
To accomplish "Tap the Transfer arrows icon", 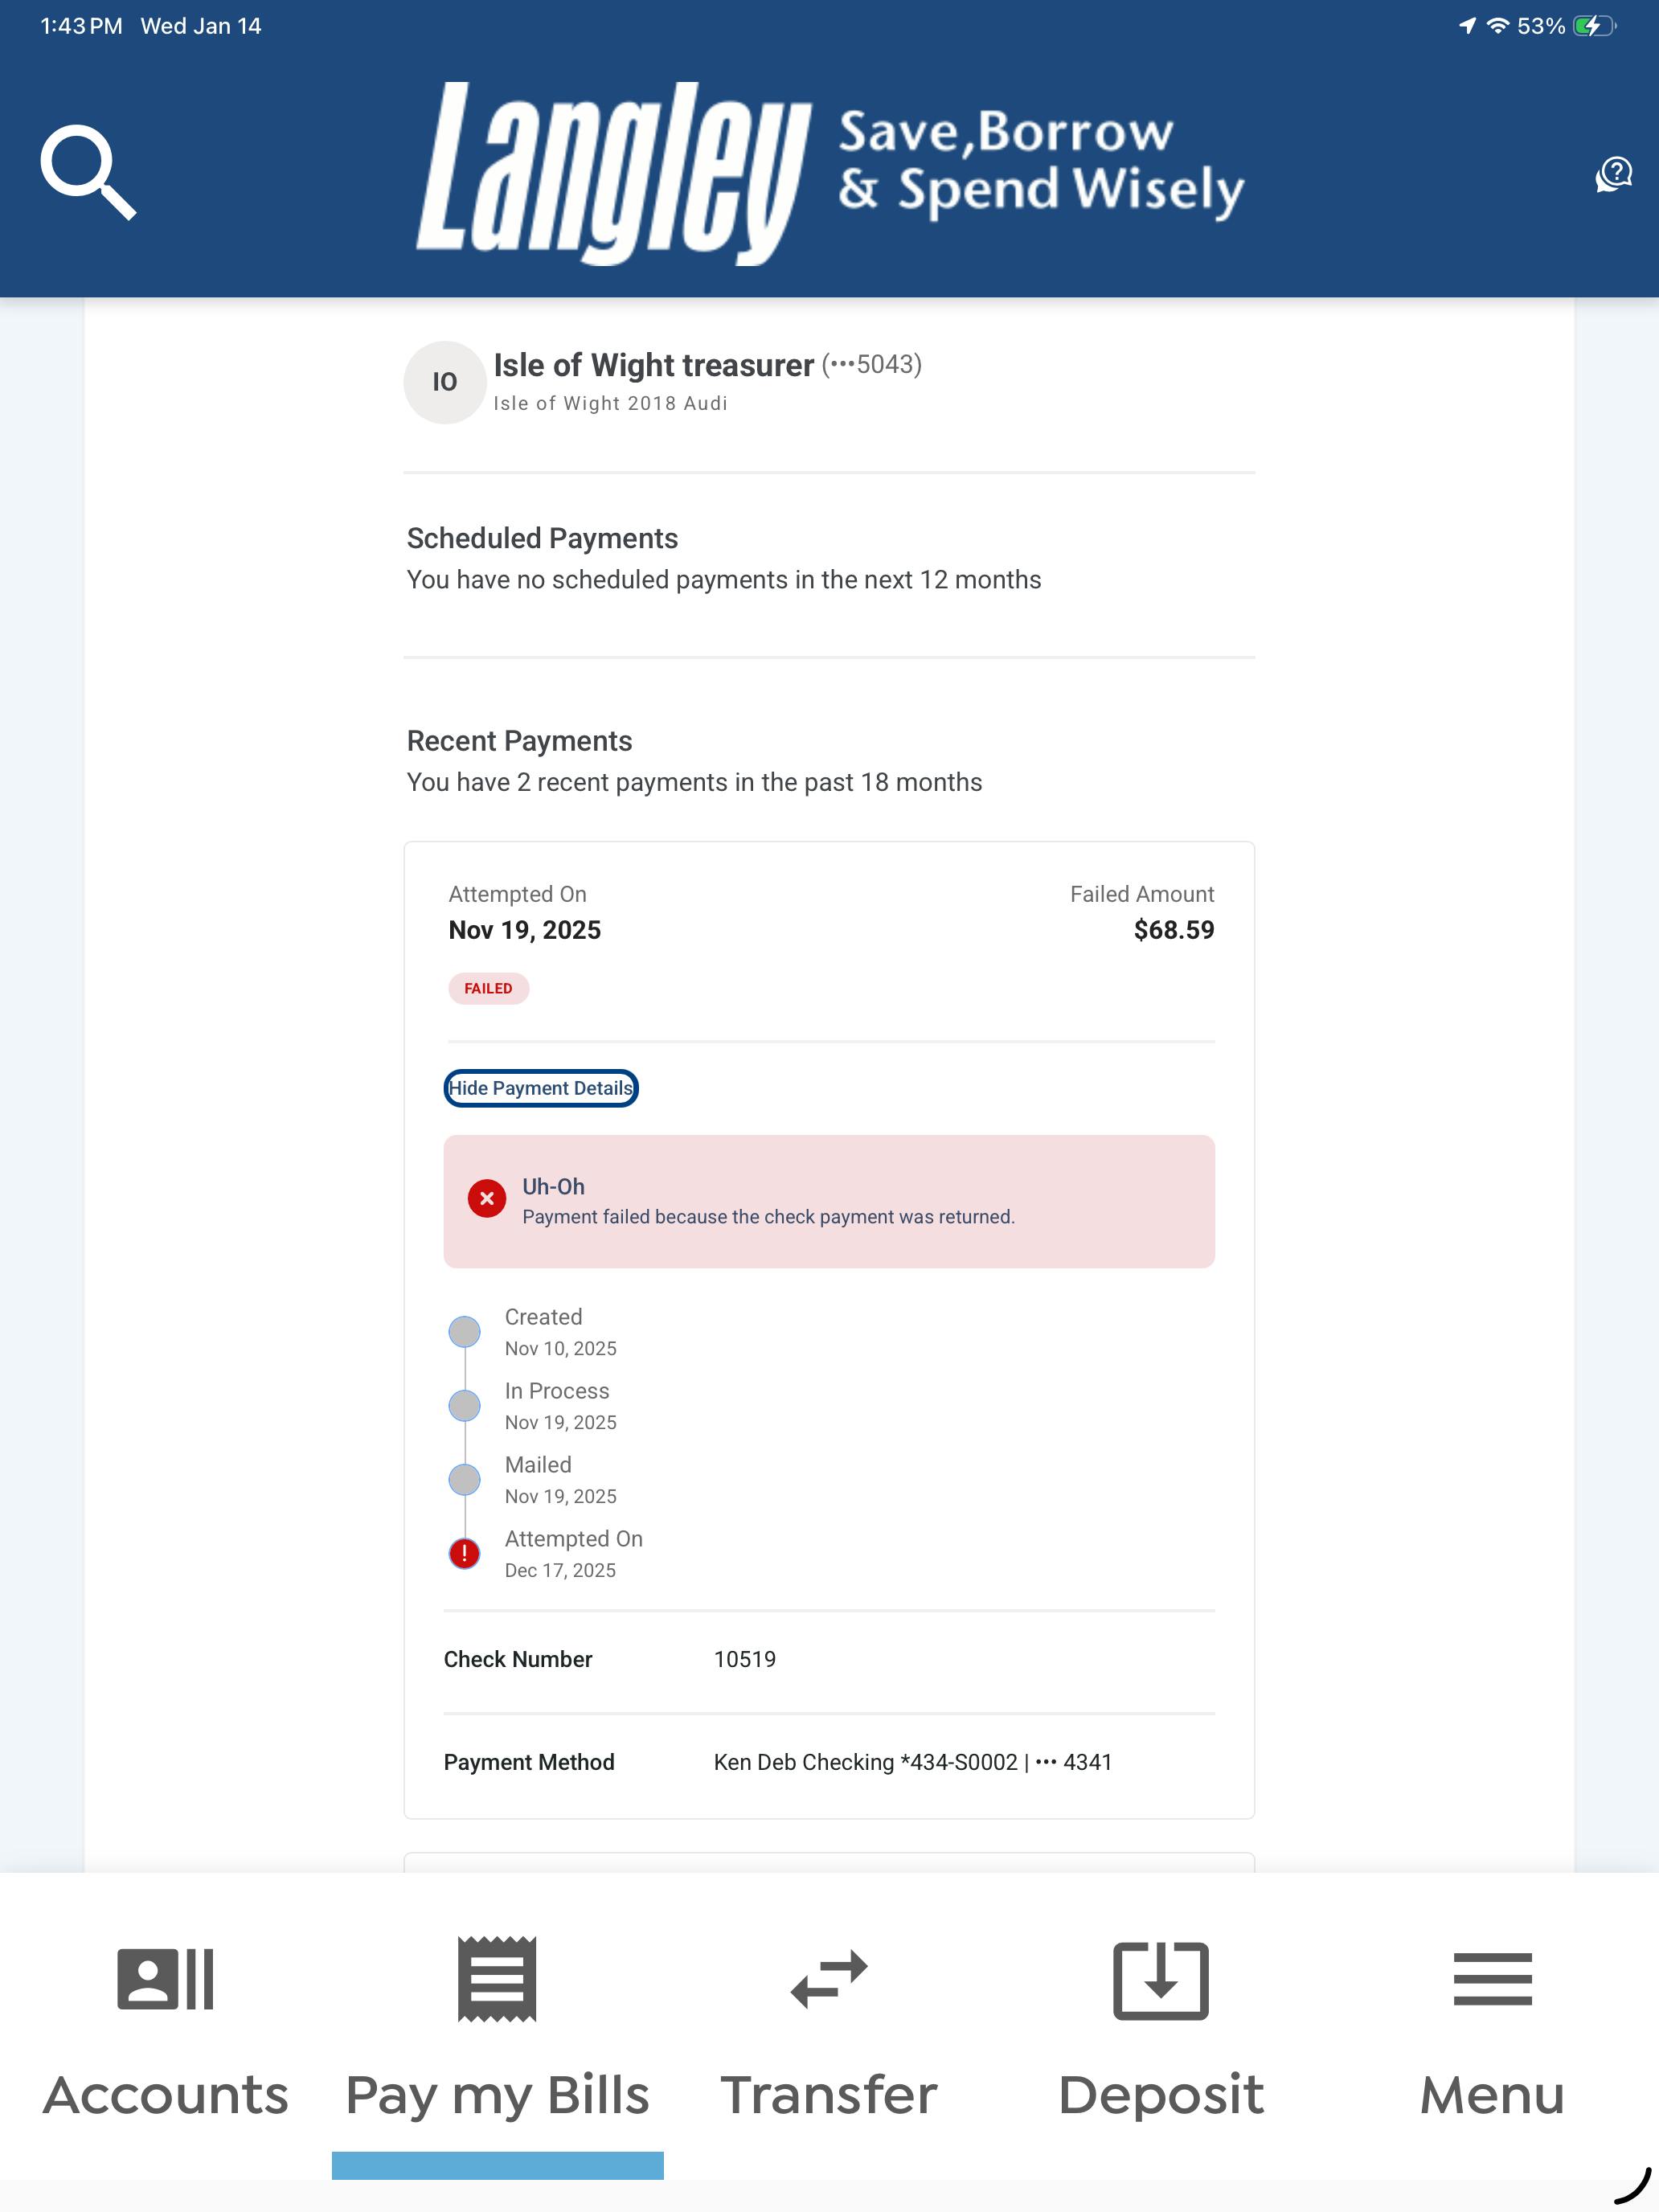I will [829, 1978].
